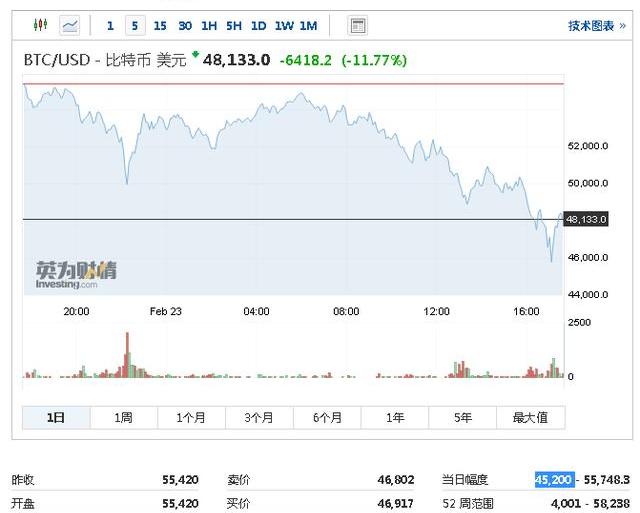Set chart interval to 1 minute
Image resolution: width=640 pixels, height=513 pixels.
110,26
